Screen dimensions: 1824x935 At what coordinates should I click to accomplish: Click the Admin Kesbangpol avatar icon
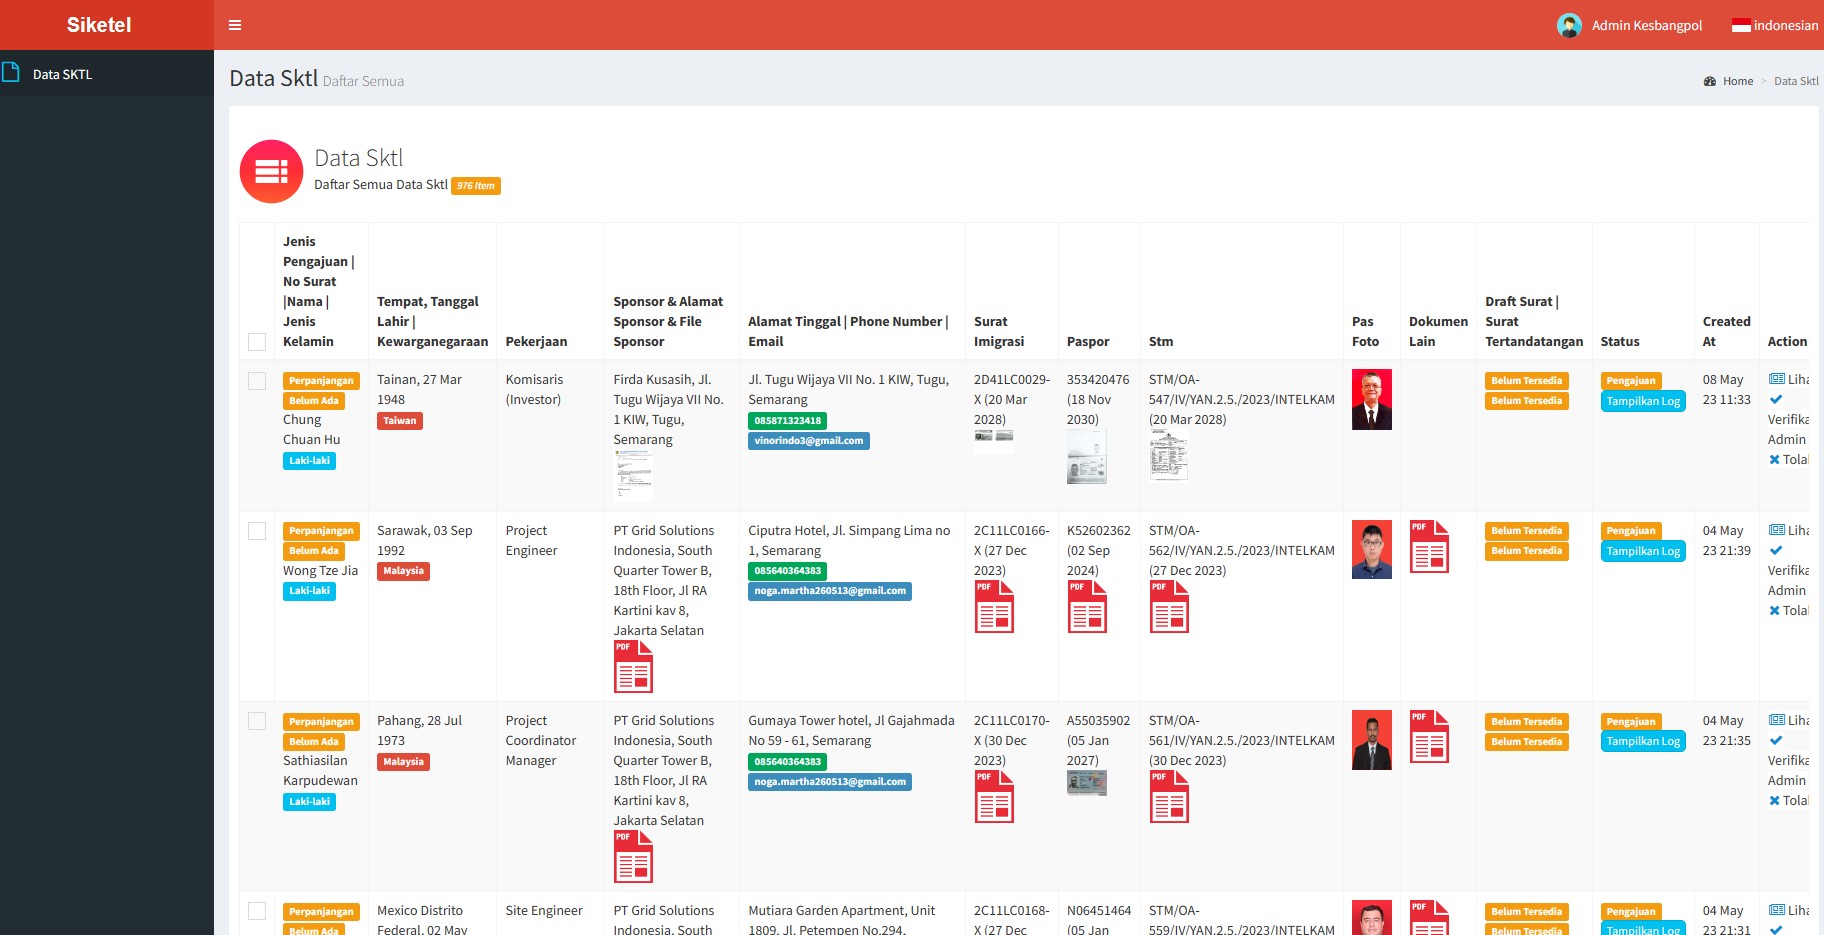coord(1569,26)
